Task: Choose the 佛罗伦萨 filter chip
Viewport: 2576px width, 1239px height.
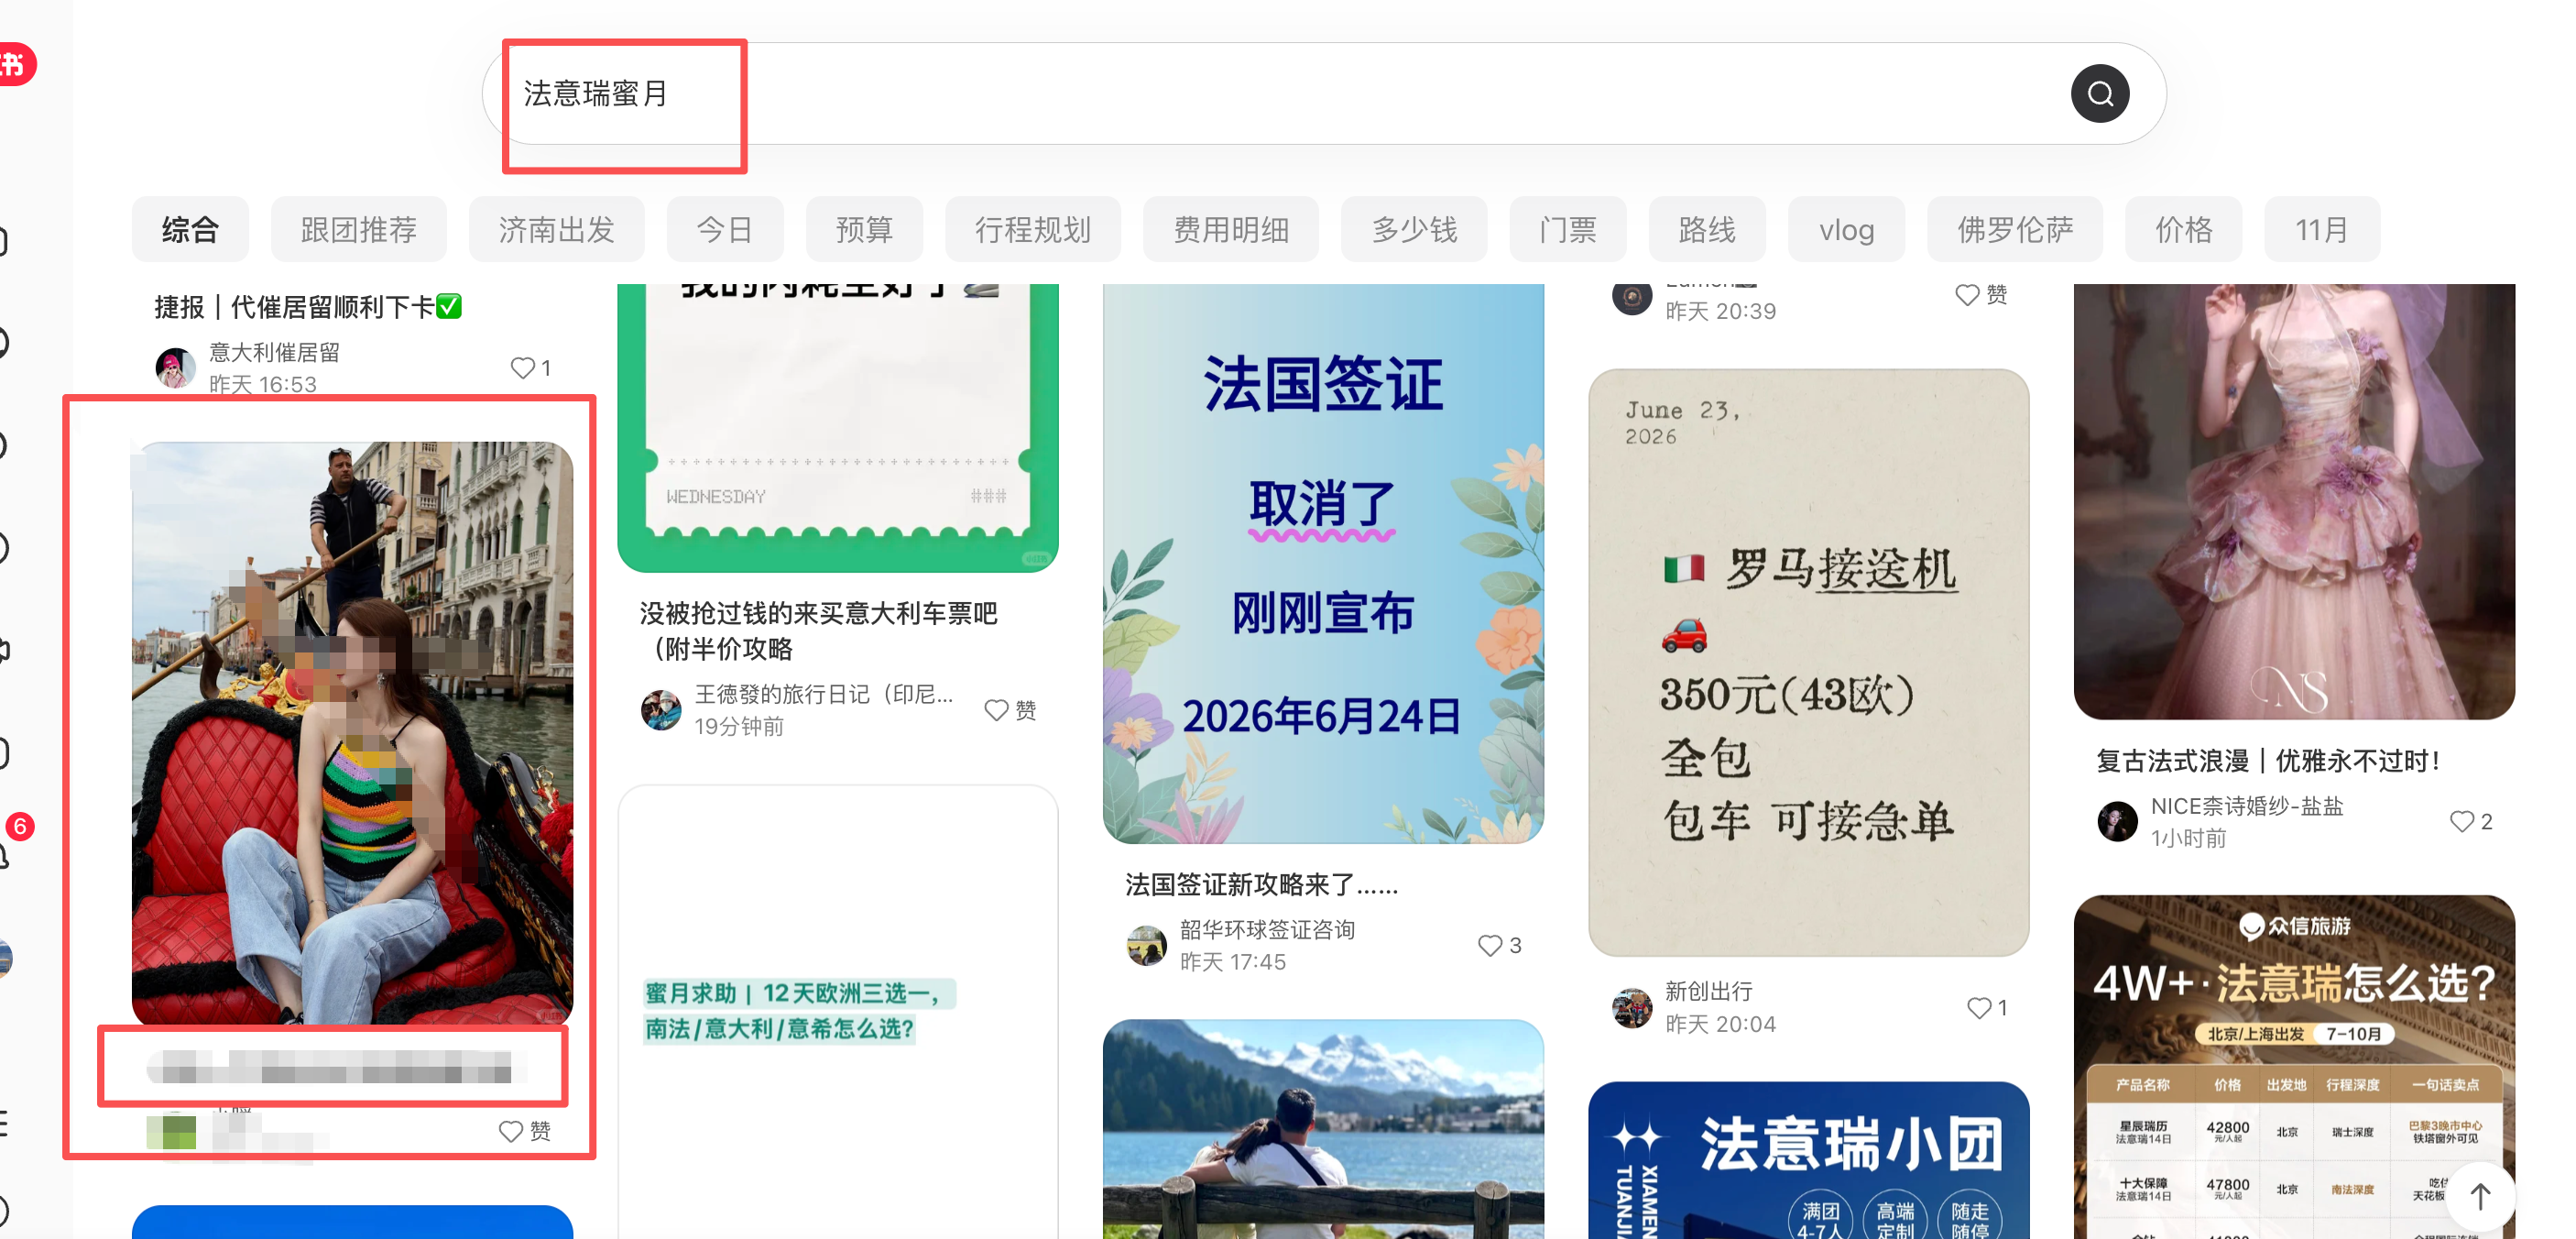Action: [2014, 230]
